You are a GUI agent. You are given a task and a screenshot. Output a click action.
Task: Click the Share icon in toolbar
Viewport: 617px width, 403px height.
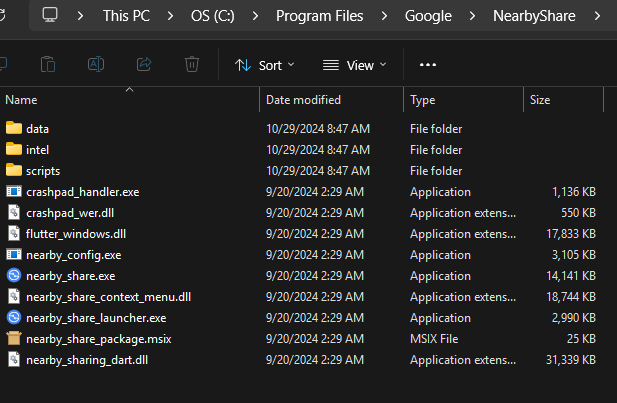144,64
